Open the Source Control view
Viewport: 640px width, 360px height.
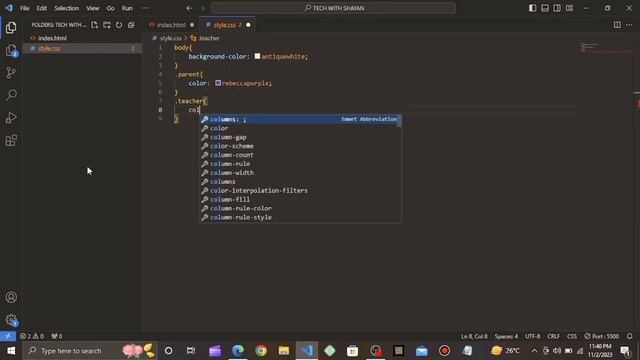[11, 73]
